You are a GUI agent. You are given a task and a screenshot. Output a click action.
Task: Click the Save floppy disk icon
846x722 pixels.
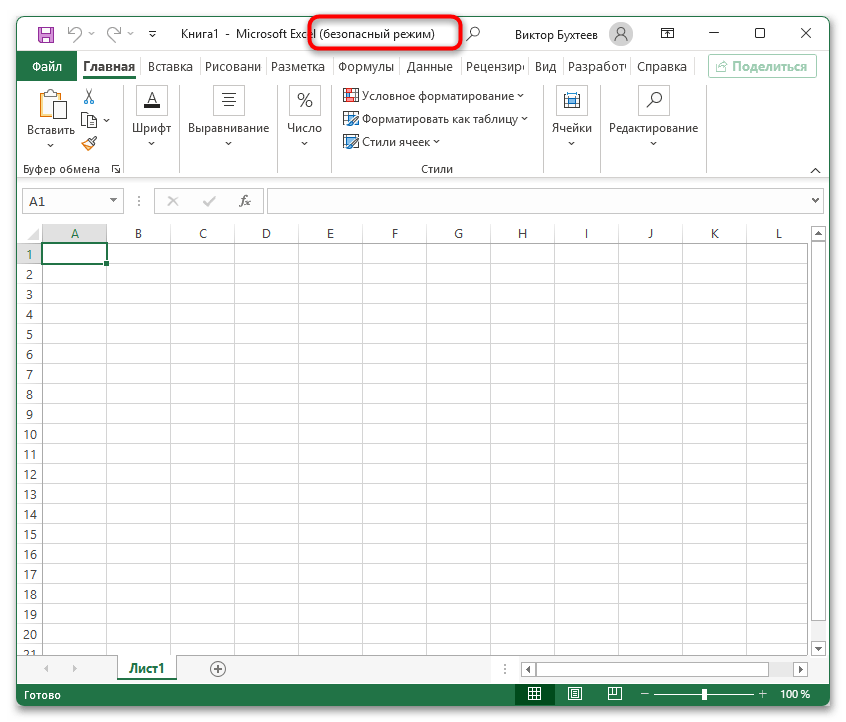click(46, 34)
